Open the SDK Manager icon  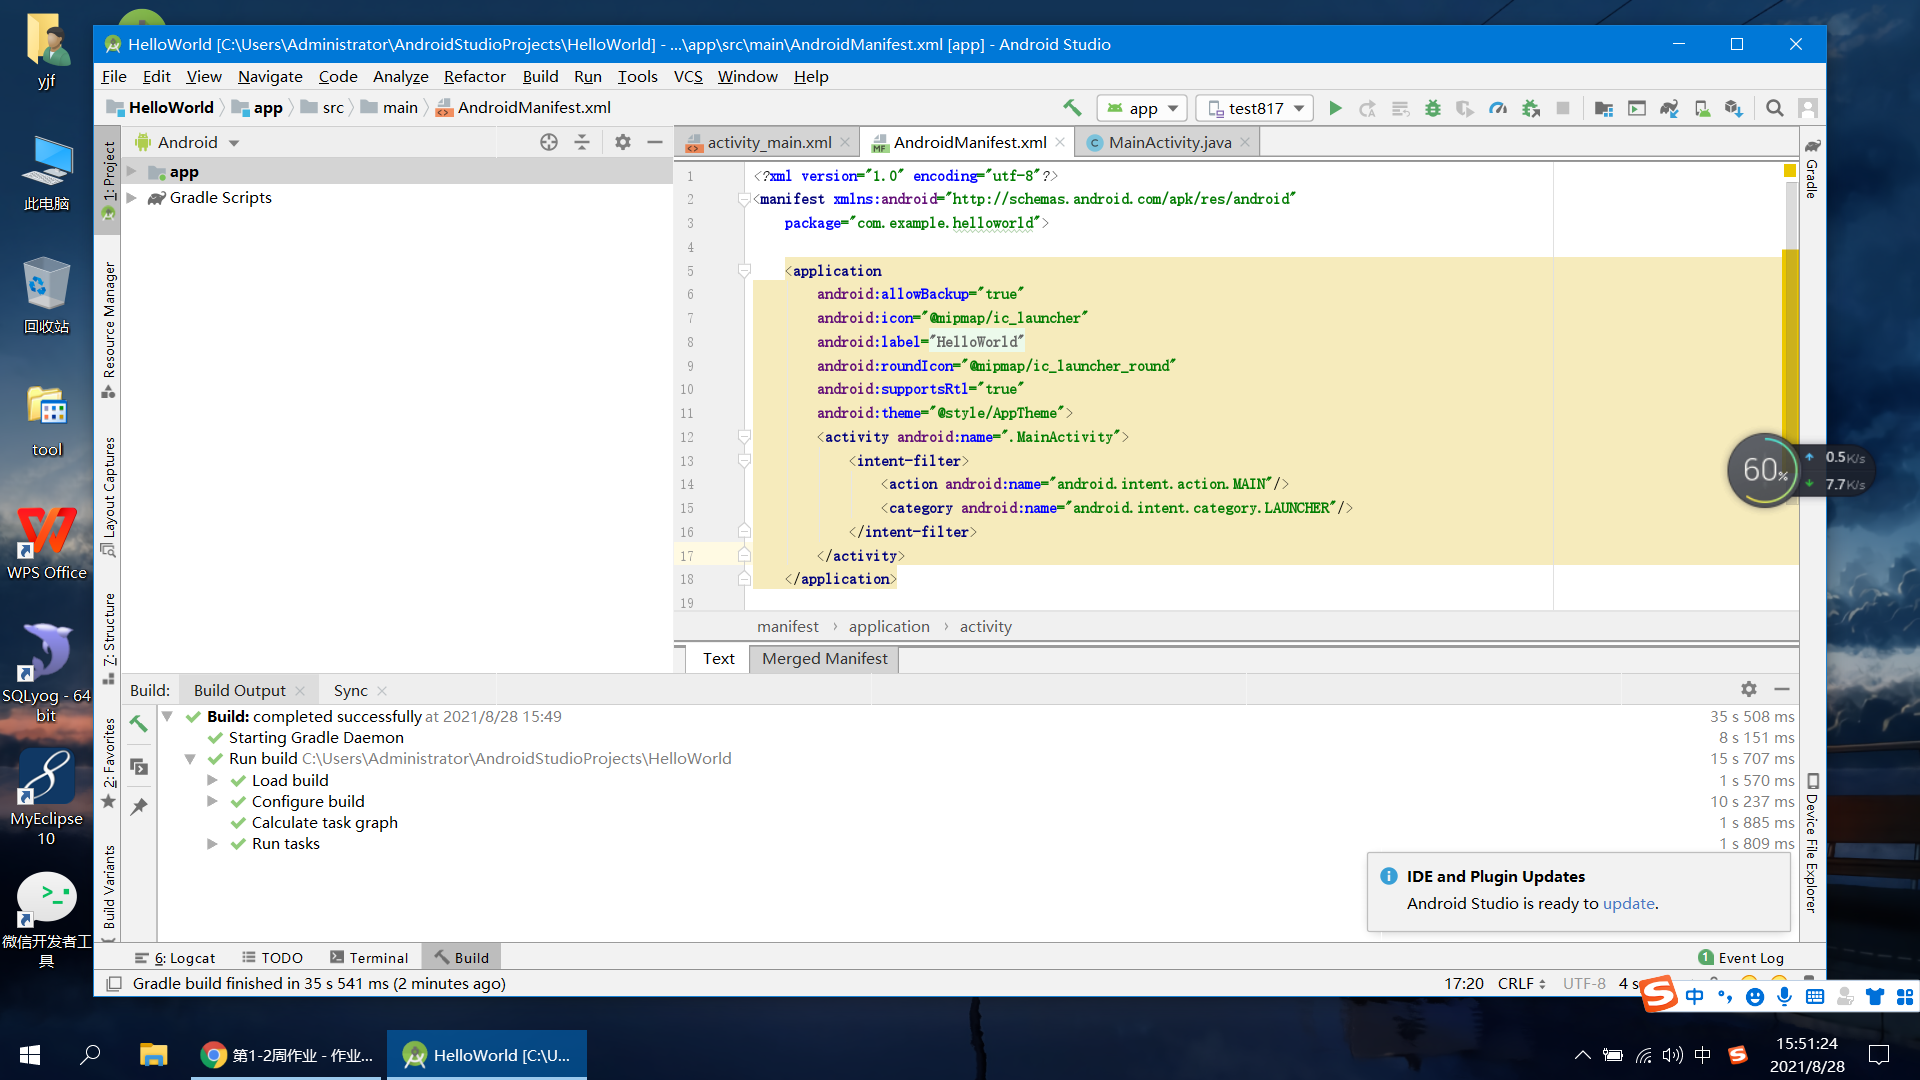click(1734, 108)
